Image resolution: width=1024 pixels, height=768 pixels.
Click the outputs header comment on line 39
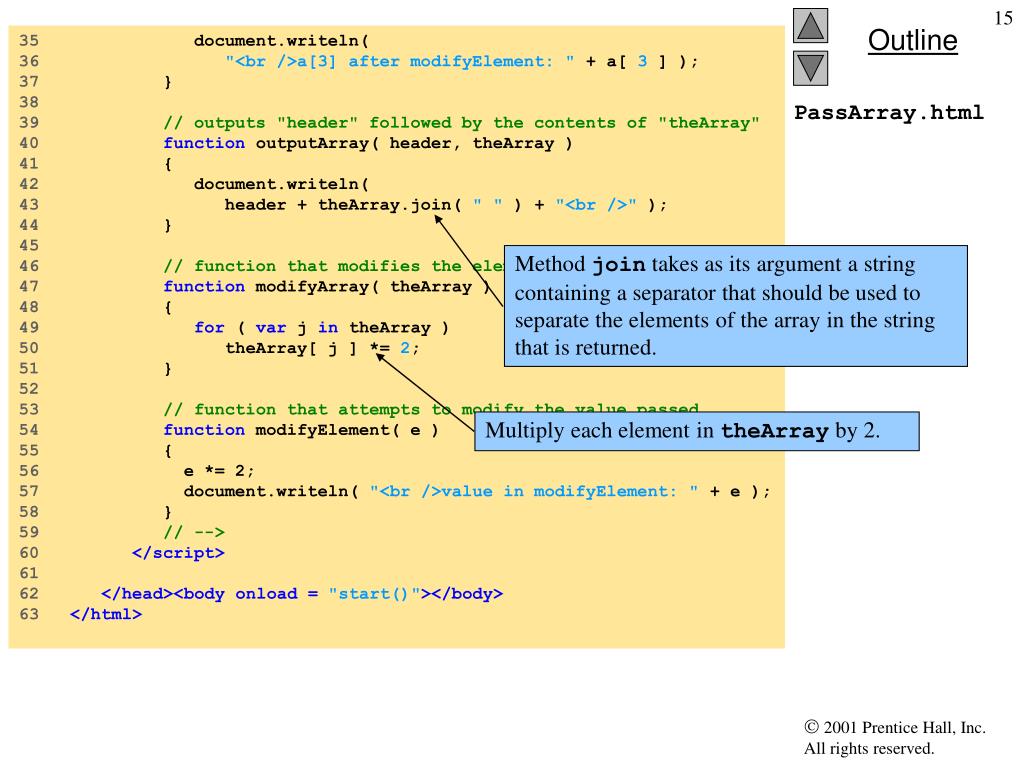pos(461,123)
